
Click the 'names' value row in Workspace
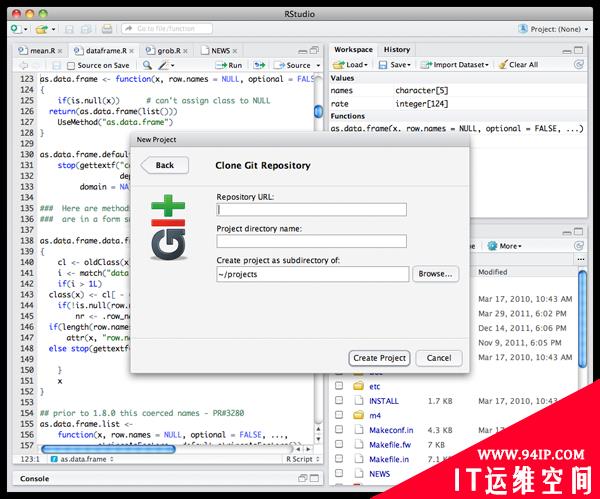458,91
